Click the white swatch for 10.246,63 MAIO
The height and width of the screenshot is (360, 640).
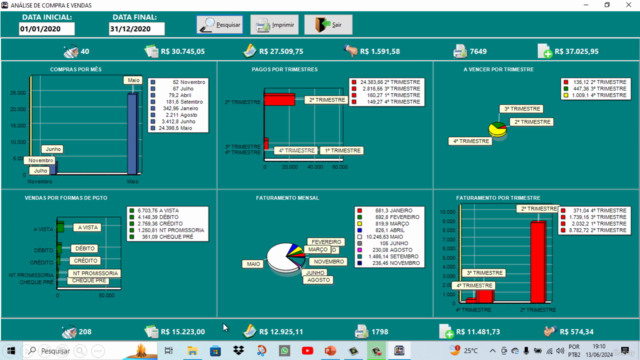coord(360,237)
